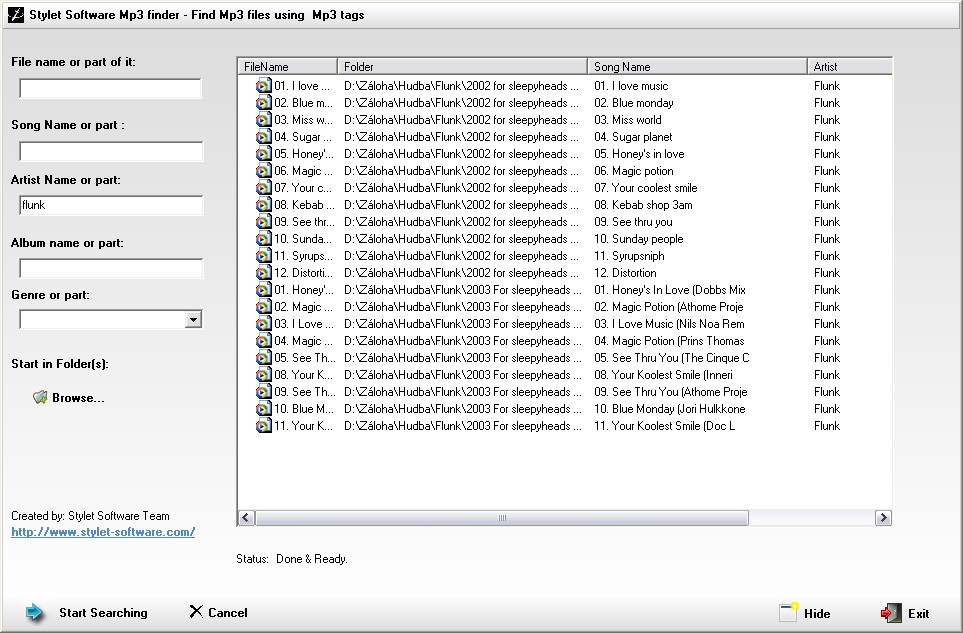Click the Hide button label
This screenshot has width=963, height=633.
pos(817,613)
